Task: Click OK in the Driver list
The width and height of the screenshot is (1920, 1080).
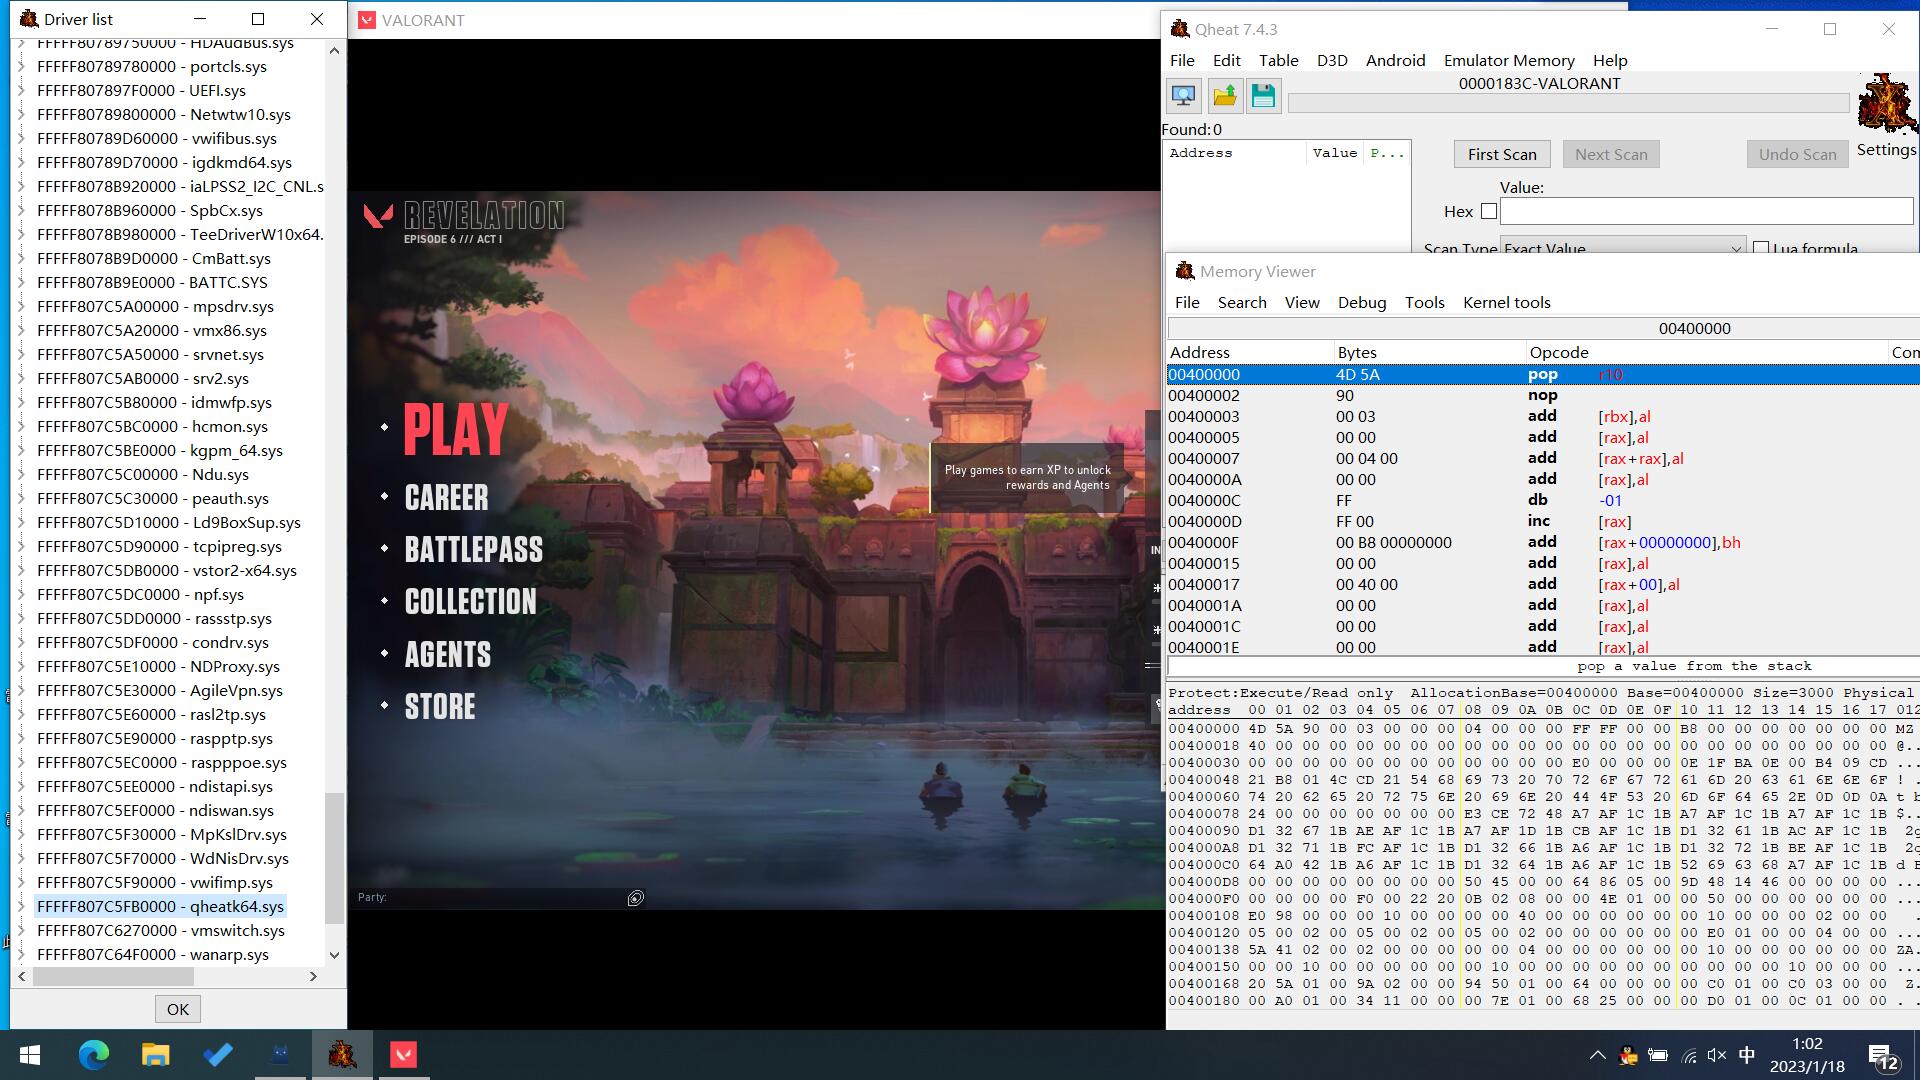Action: [178, 1009]
